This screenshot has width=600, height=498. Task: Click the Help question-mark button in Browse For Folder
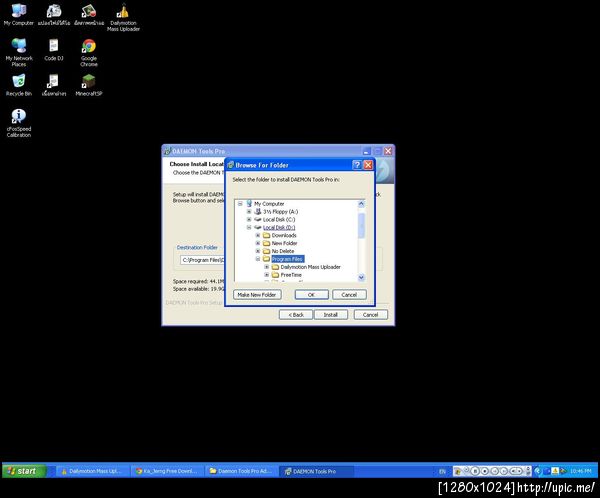pyautogui.click(x=357, y=165)
